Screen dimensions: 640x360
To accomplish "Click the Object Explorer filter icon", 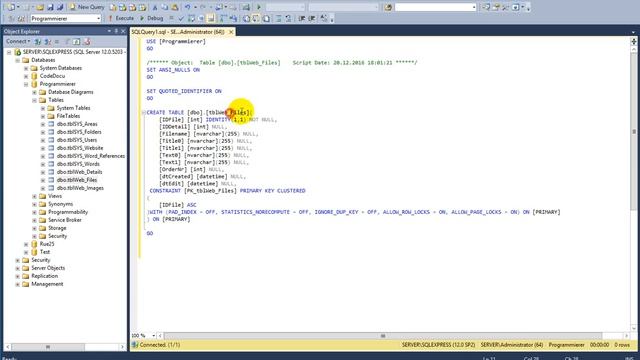I will click(x=67, y=41).
